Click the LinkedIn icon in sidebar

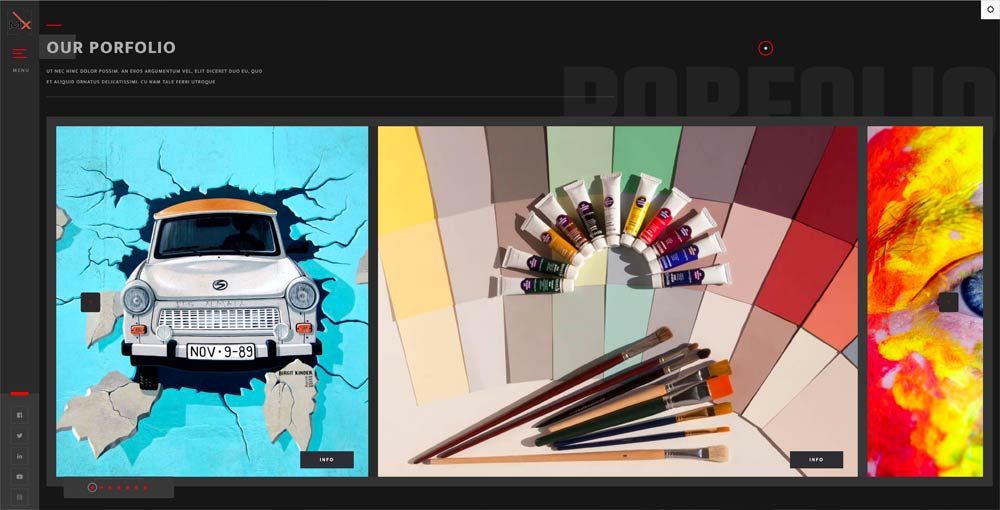coord(20,456)
